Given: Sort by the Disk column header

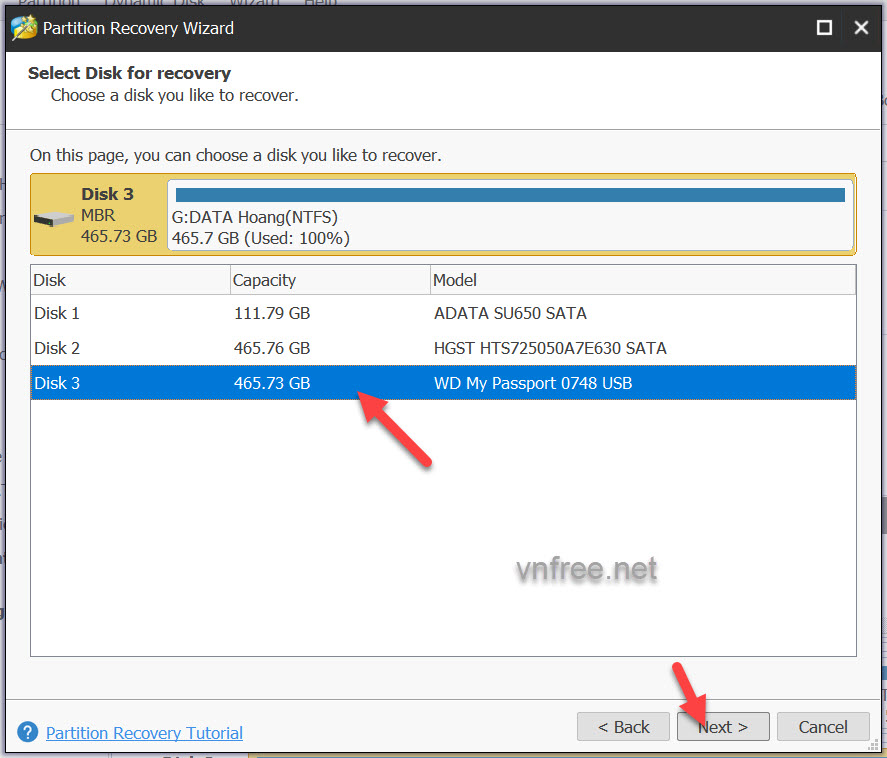Looking at the screenshot, I should pos(130,281).
